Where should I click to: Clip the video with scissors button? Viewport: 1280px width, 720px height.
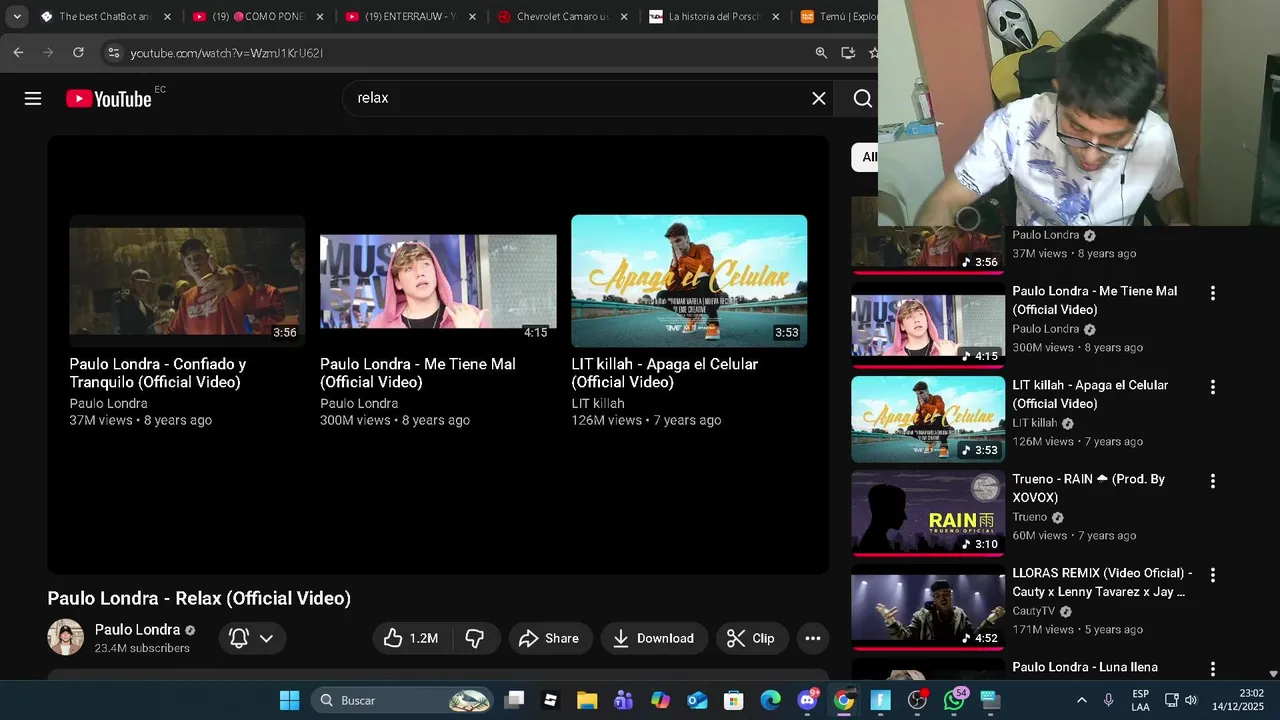pos(752,638)
